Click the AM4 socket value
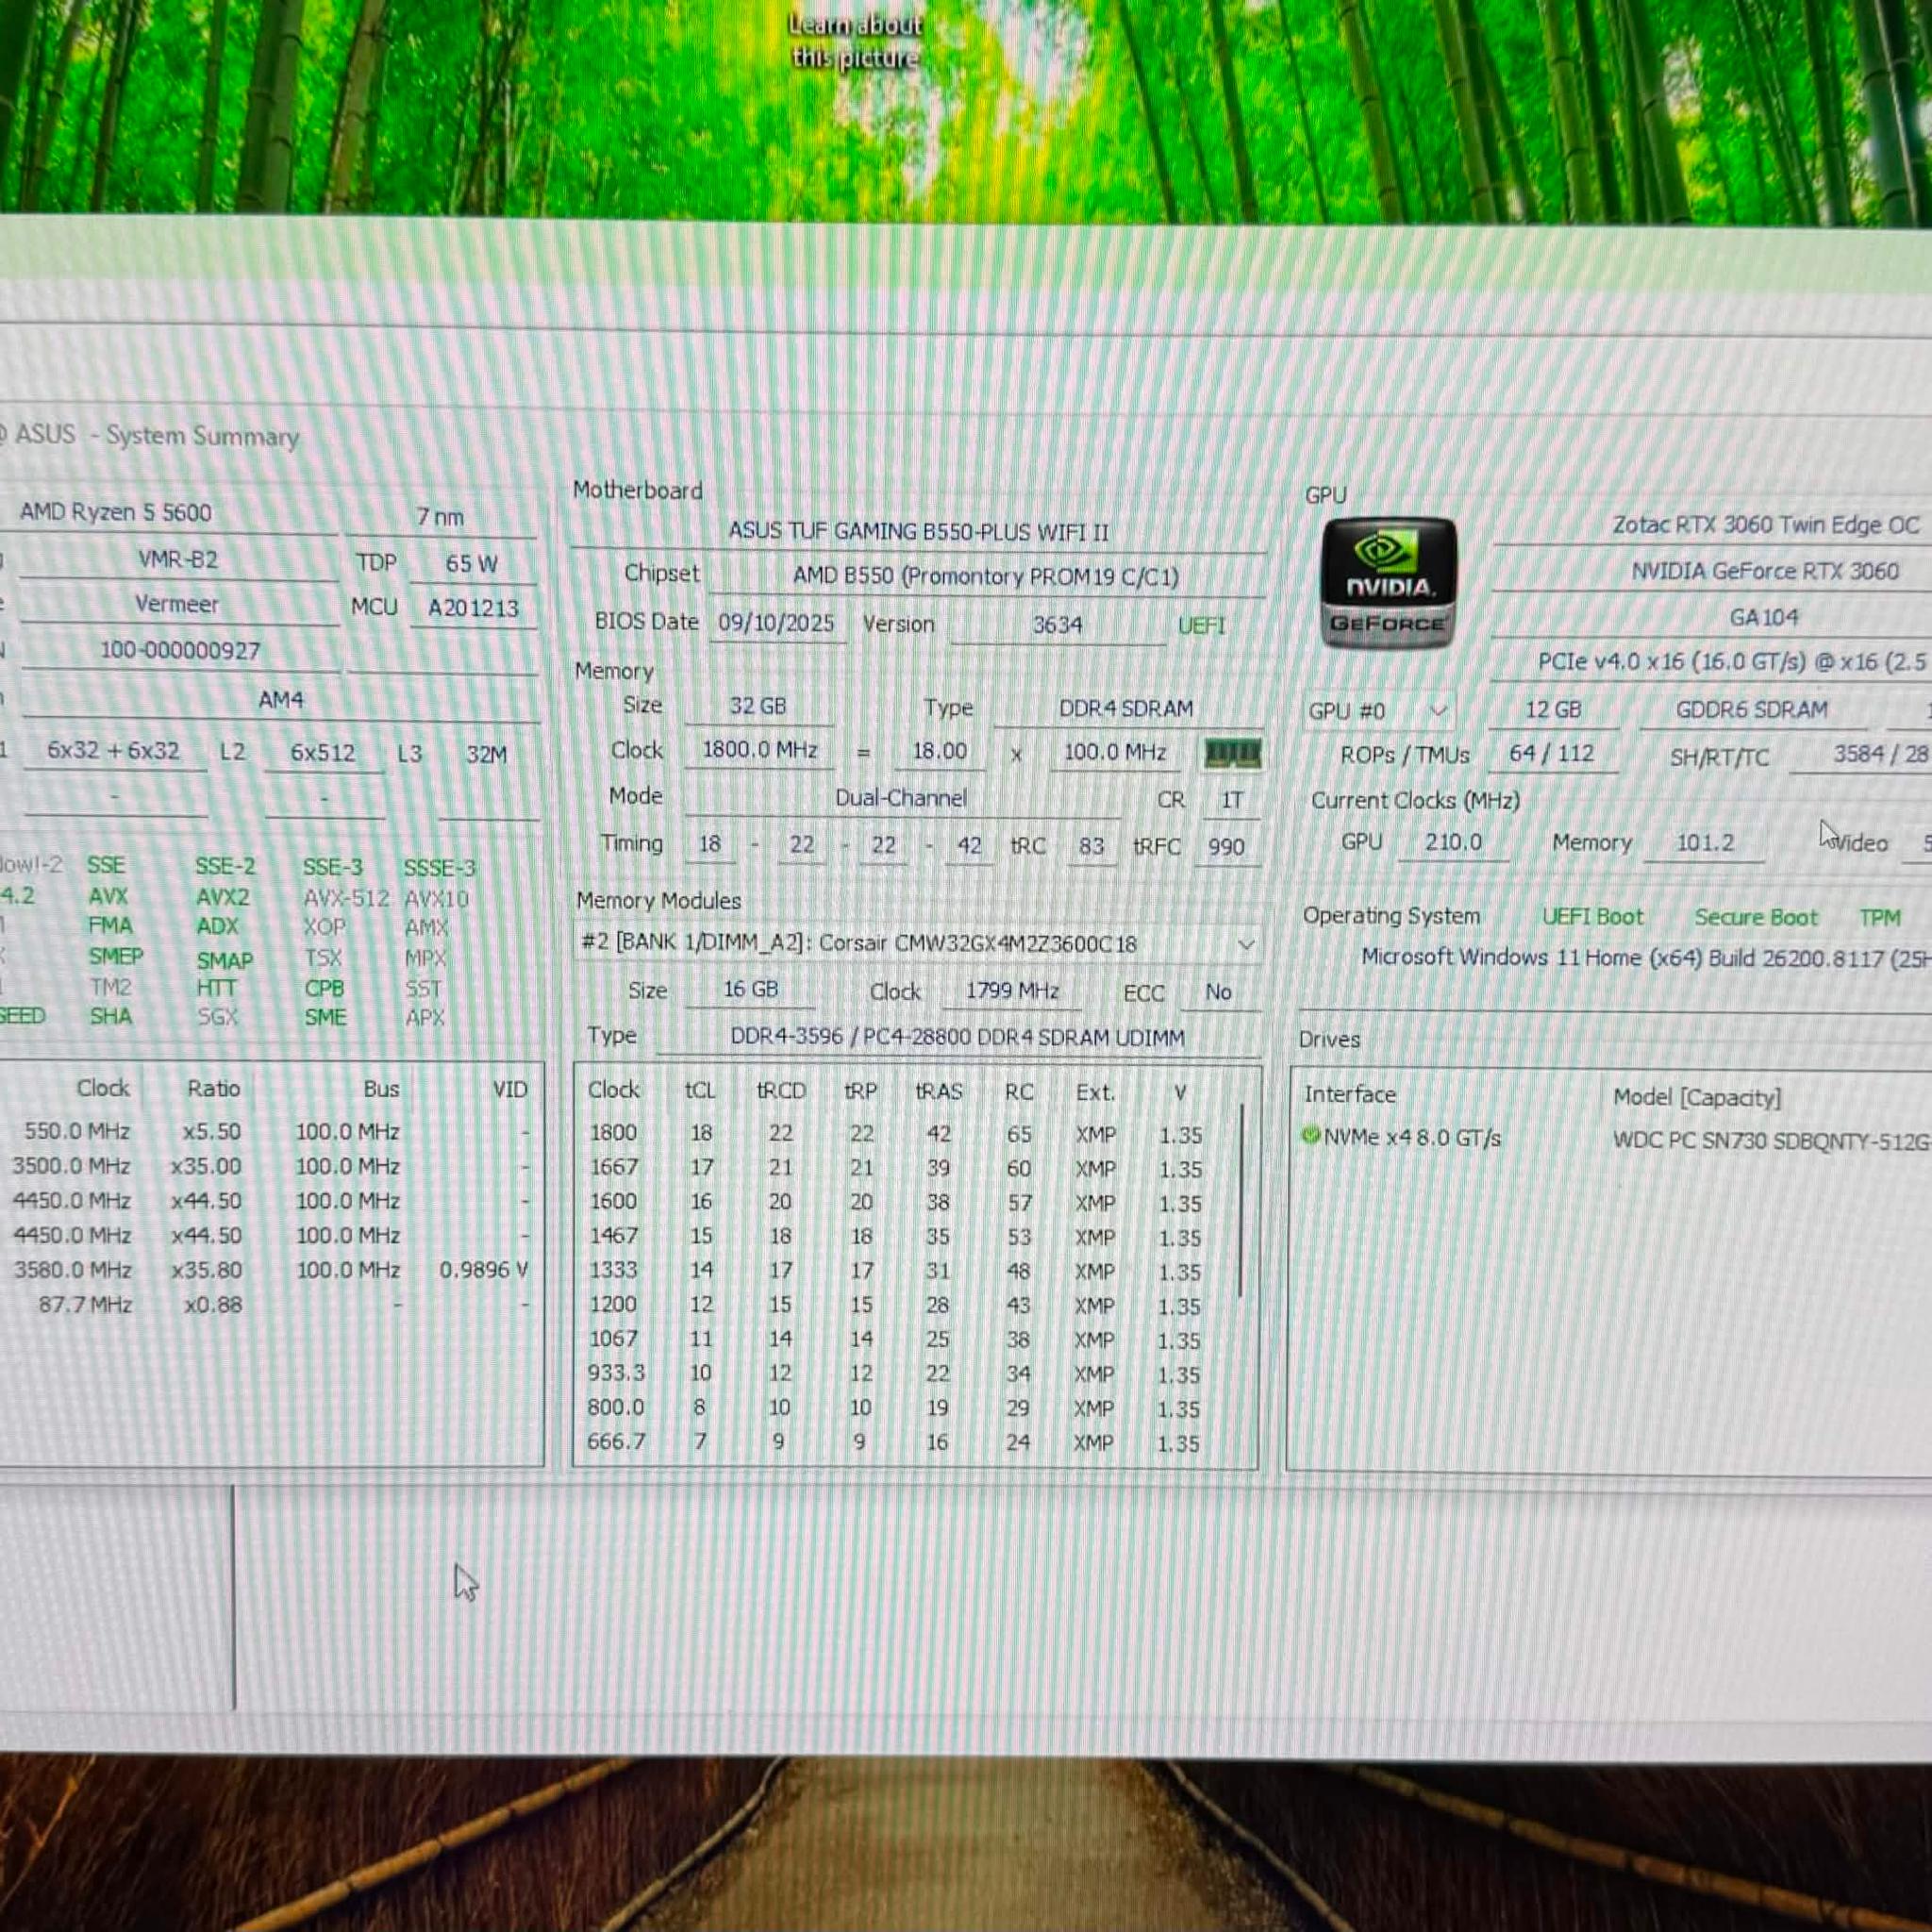Screen dimensions: 1932x1932 click(281, 700)
